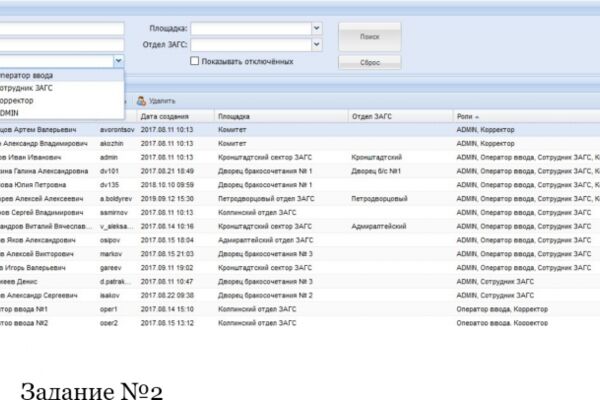Screen dimensions: 600x400
Task: Click date 2017.09.11 19:02
Action: [167, 268]
